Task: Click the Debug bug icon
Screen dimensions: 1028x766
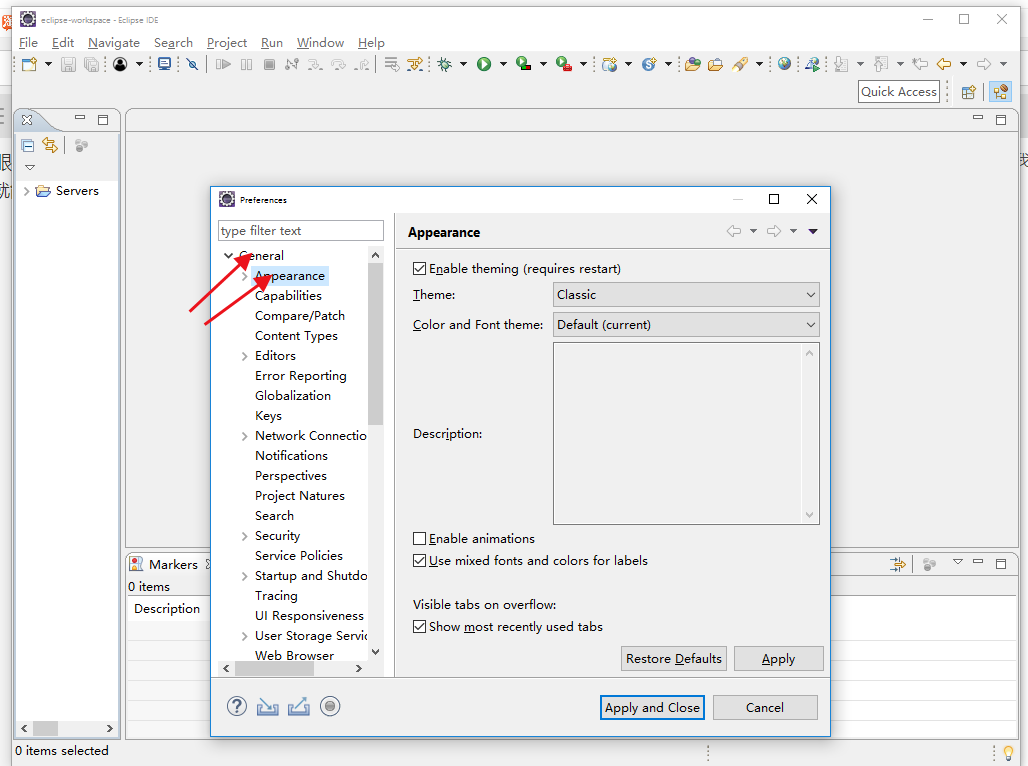Action: click(445, 64)
